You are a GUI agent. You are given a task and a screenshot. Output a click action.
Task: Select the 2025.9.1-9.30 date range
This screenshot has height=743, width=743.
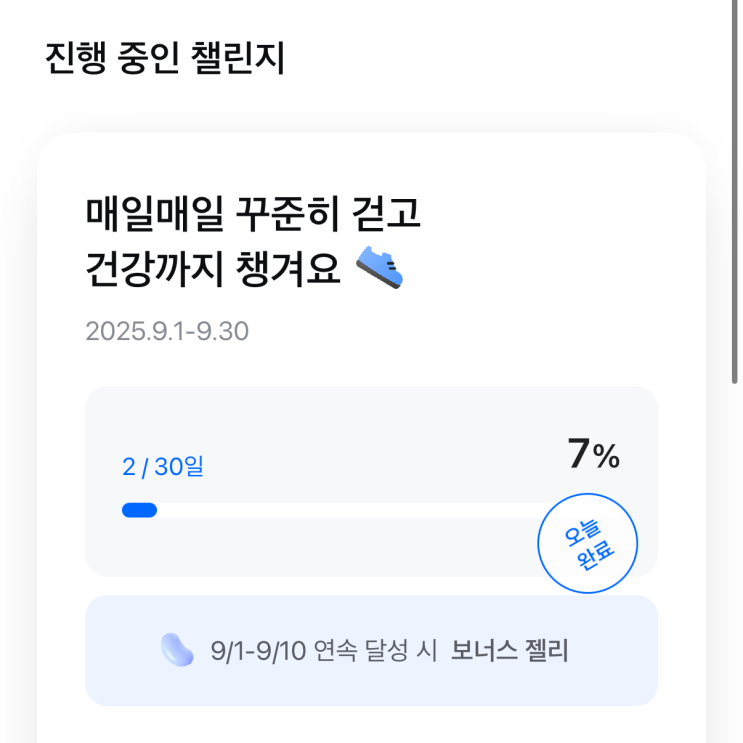tap(167, 331)
